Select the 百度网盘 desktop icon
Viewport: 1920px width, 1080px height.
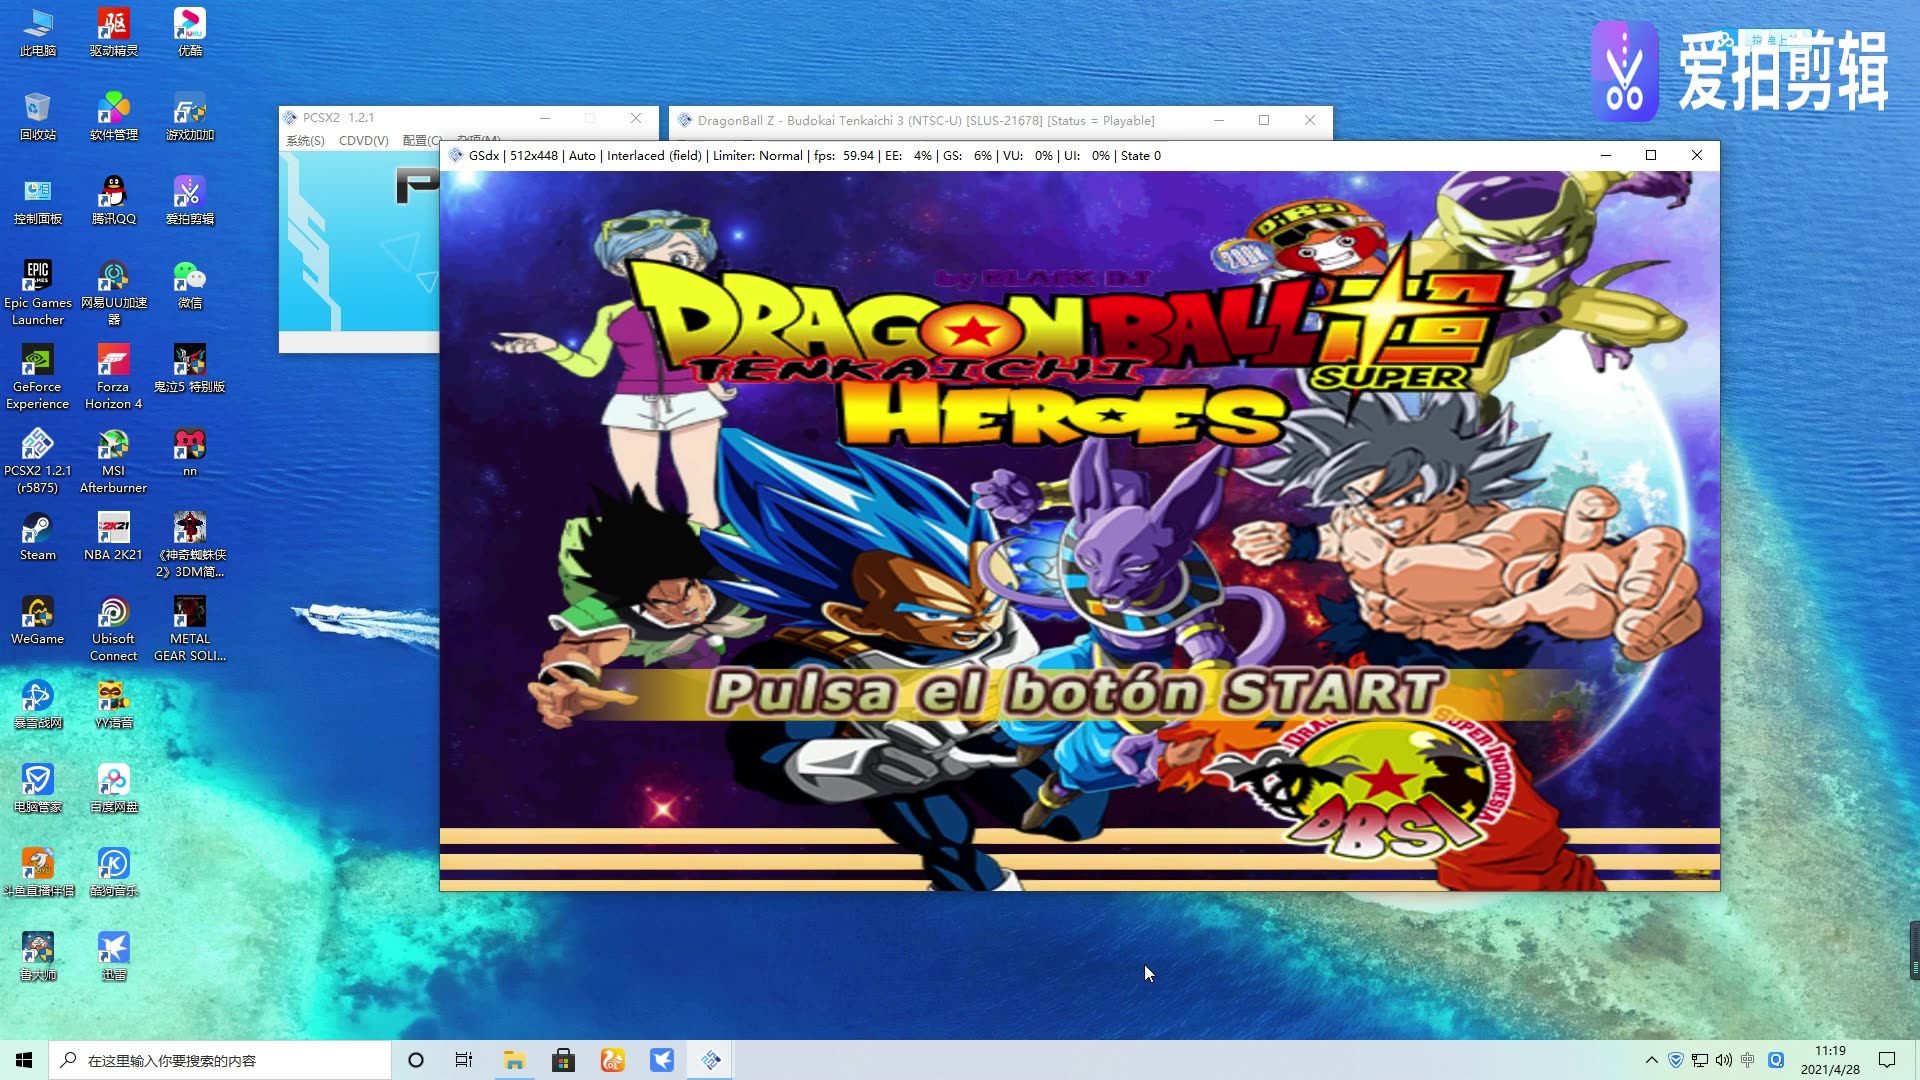(x=113, y=788)
